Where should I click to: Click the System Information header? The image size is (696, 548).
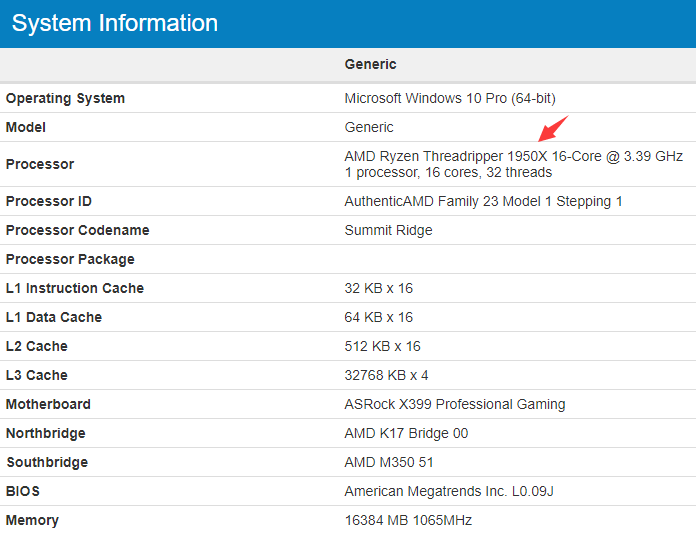tap(115, 23)
